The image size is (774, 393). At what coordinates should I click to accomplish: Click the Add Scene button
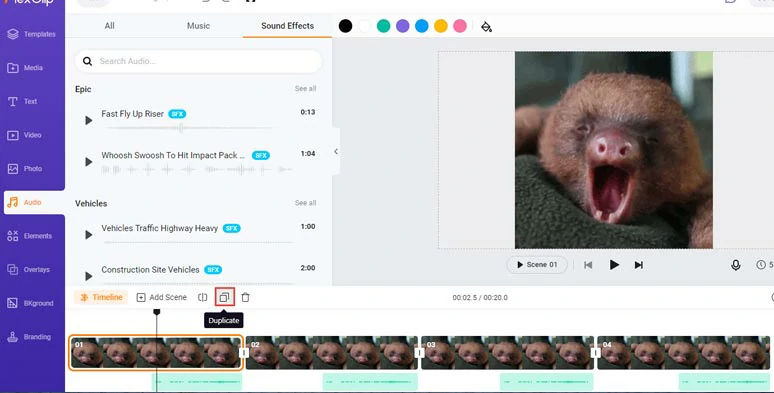coord(162,297)
